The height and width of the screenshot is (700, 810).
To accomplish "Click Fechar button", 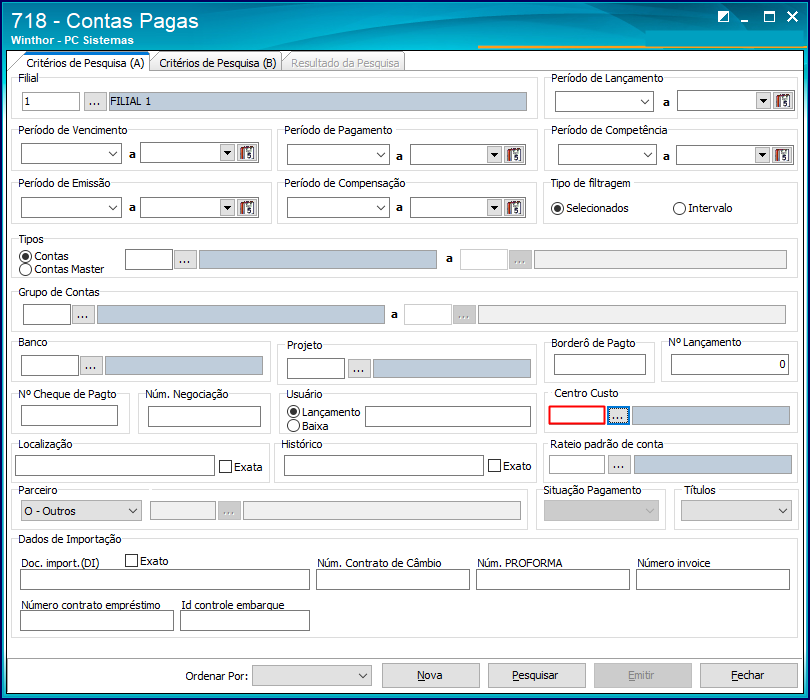I will tap(748, 675).
